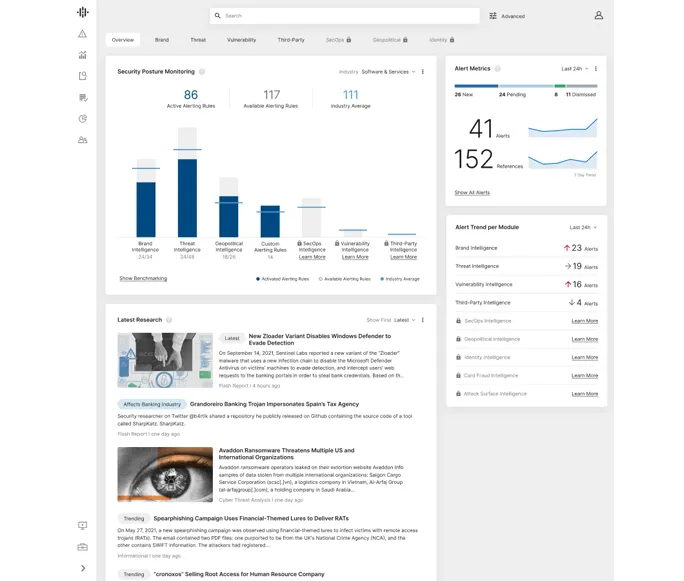
Task: Select the locked SecOps tab
Action: click(x=339, y=40)
